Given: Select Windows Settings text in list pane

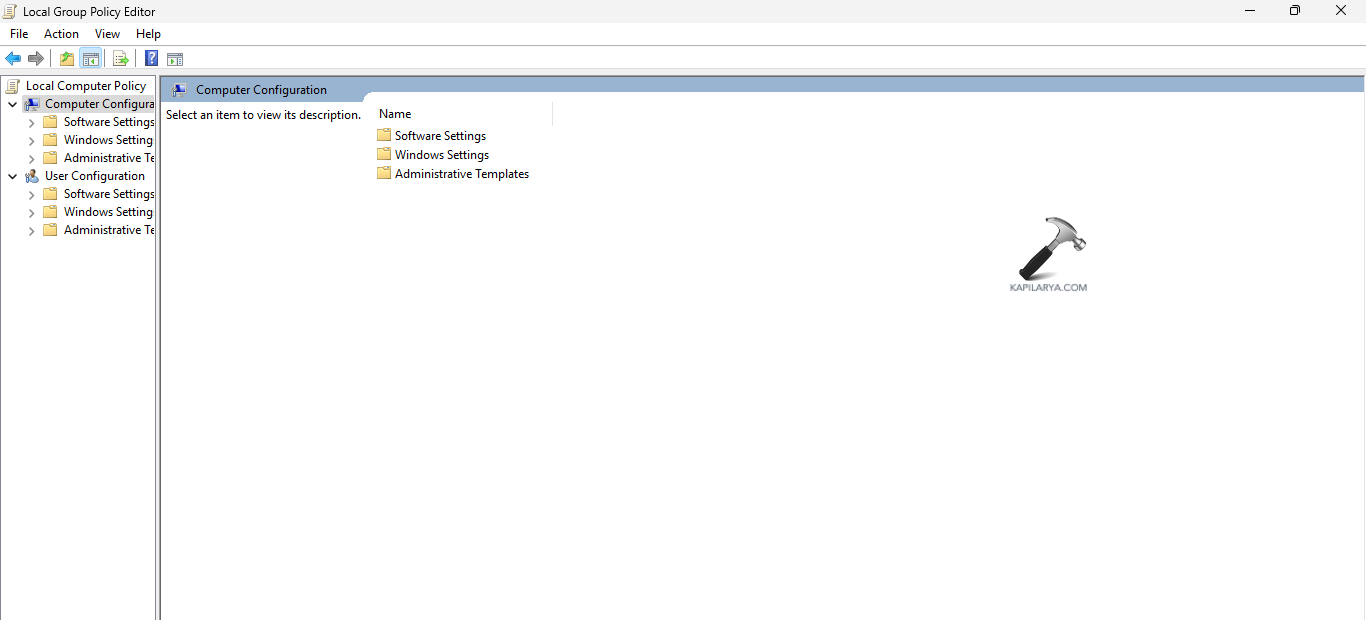Looking at the screenshot, I should pos(442,155).
